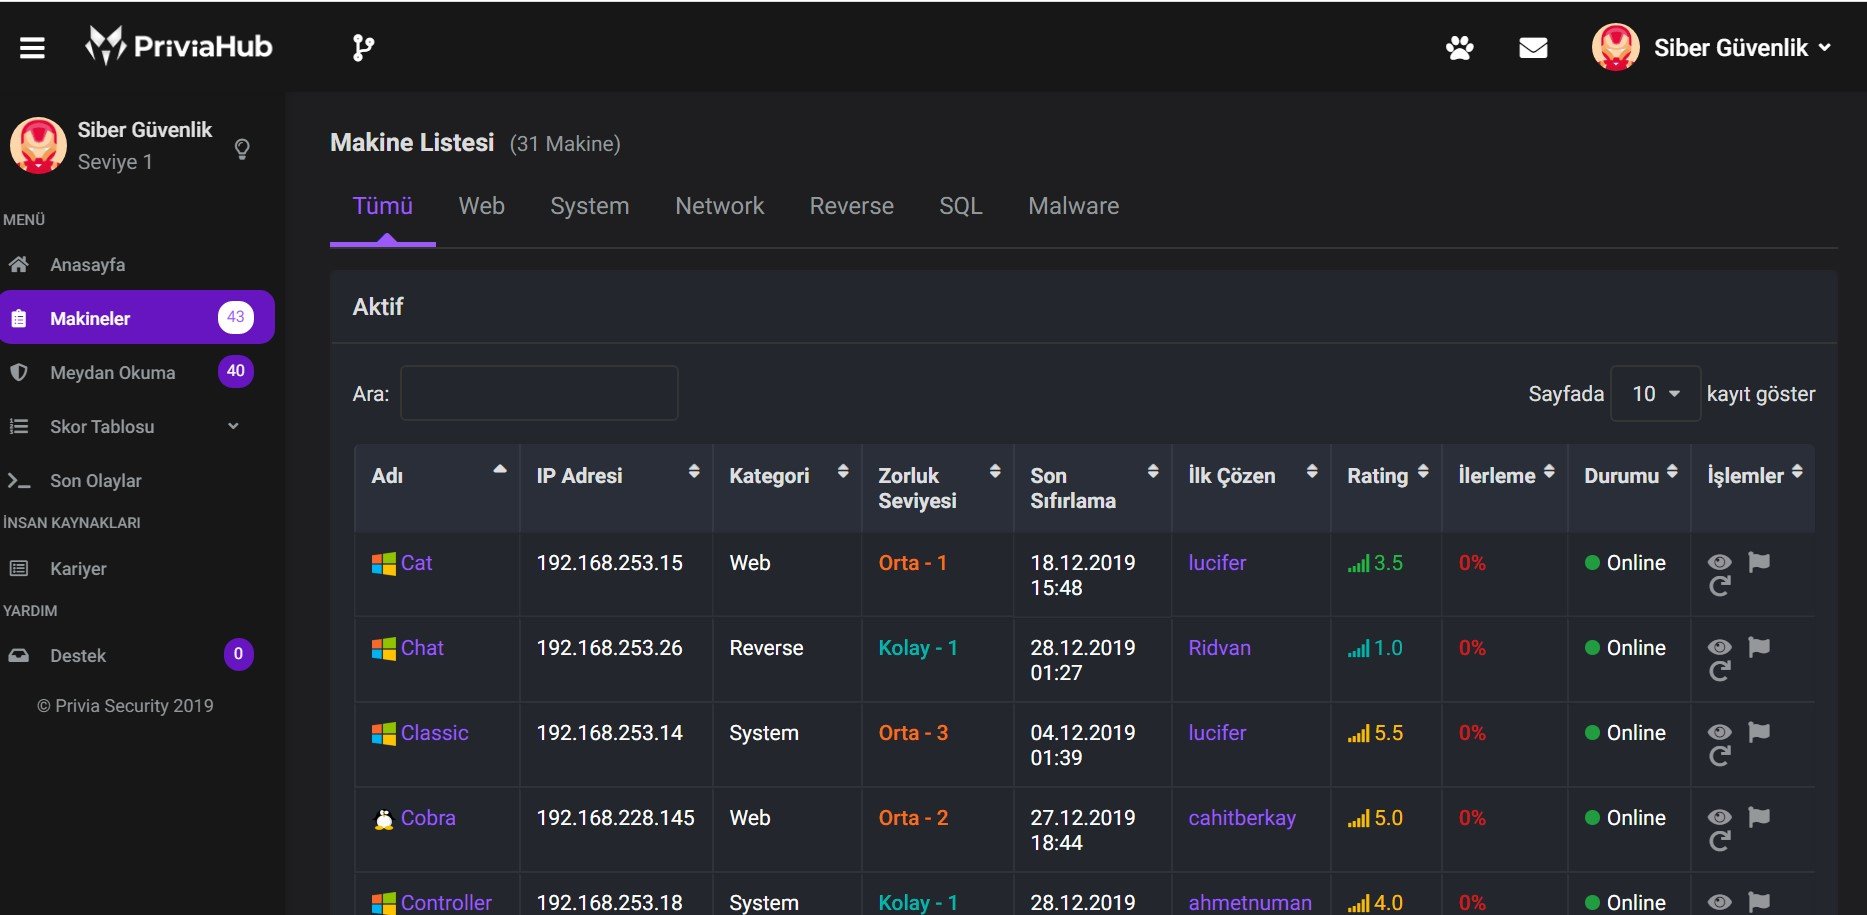Open the envelope messages icon
The height and width of the screenshot is (915, 1867).
pyautogui.click(x=1533, y=47)
